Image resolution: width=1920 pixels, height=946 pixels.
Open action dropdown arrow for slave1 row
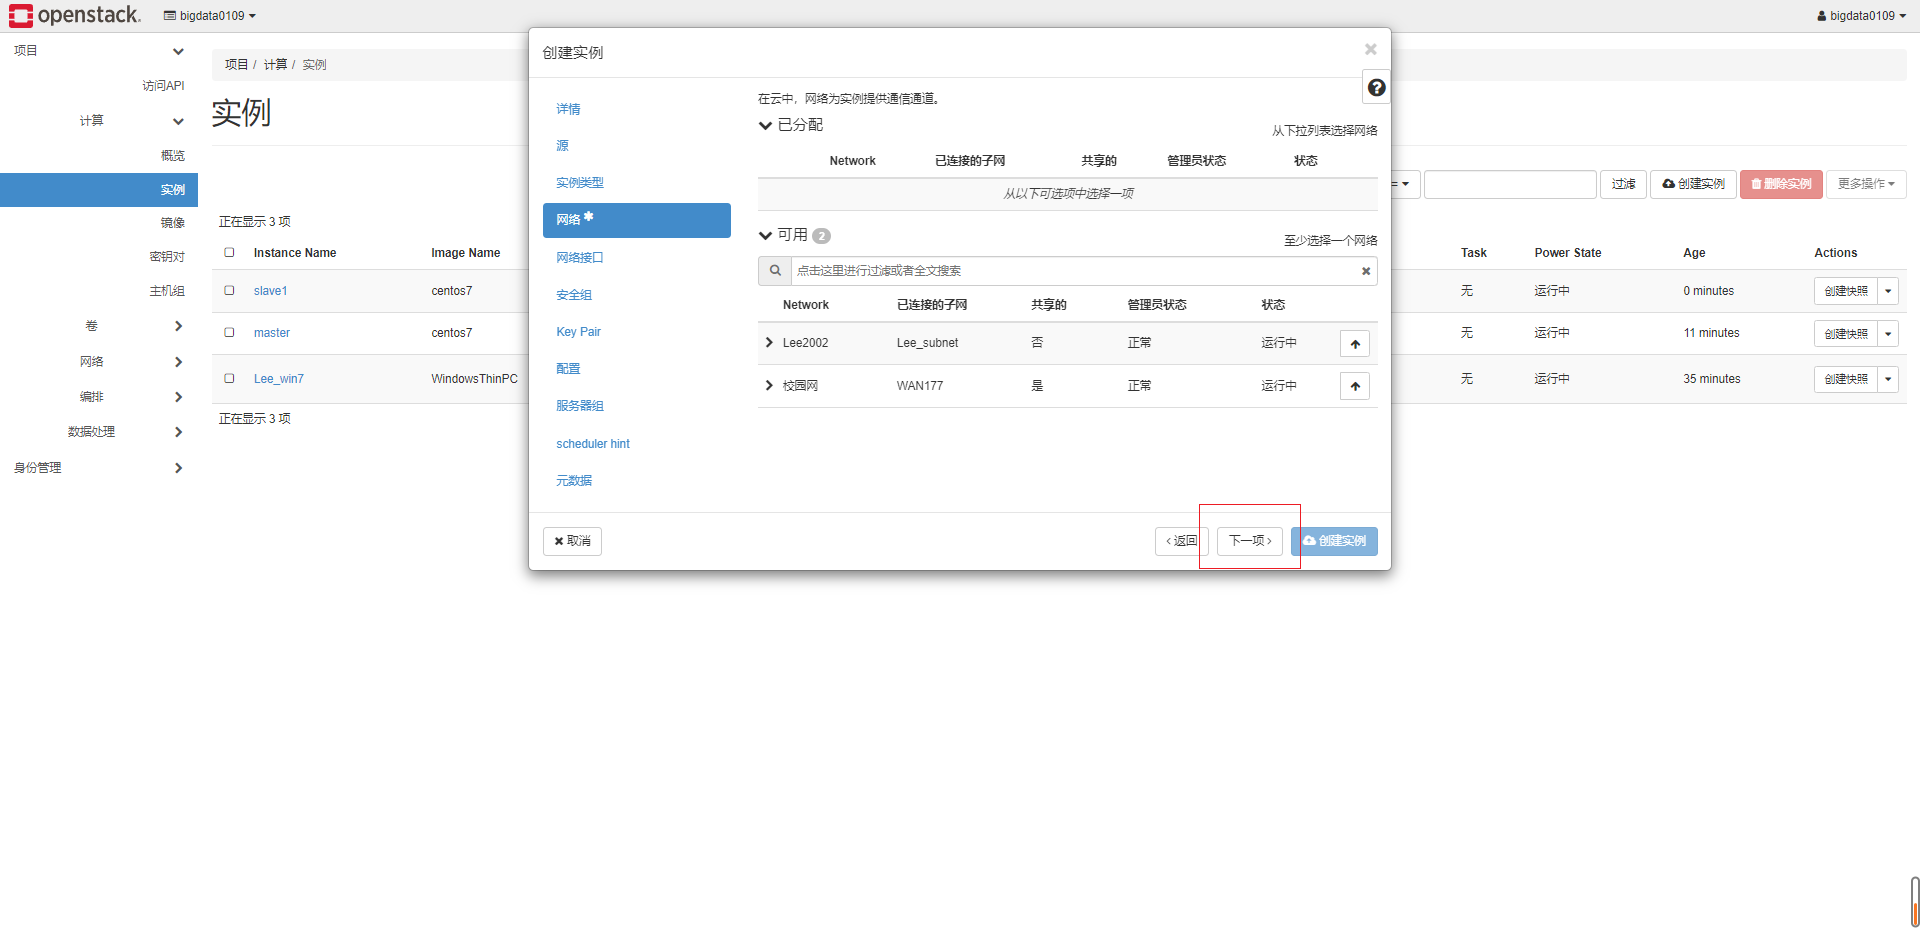point(1888,291)
